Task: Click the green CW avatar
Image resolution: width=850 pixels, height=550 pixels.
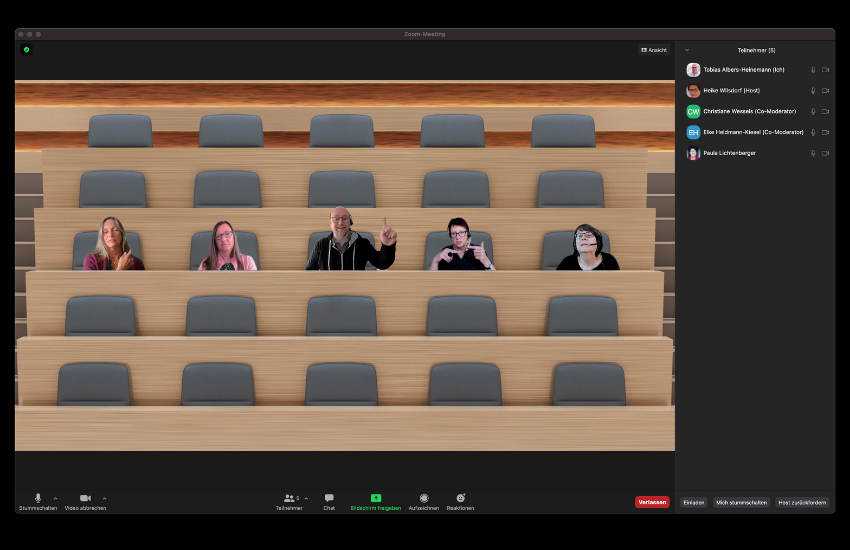Action: click(693, 112)
